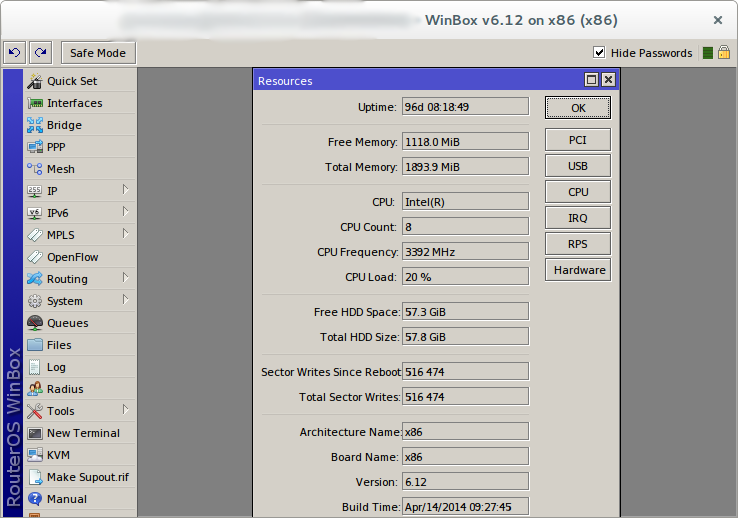Open the Mesh section icon
The image size is (738, 518).
click(x=35, y=169)
